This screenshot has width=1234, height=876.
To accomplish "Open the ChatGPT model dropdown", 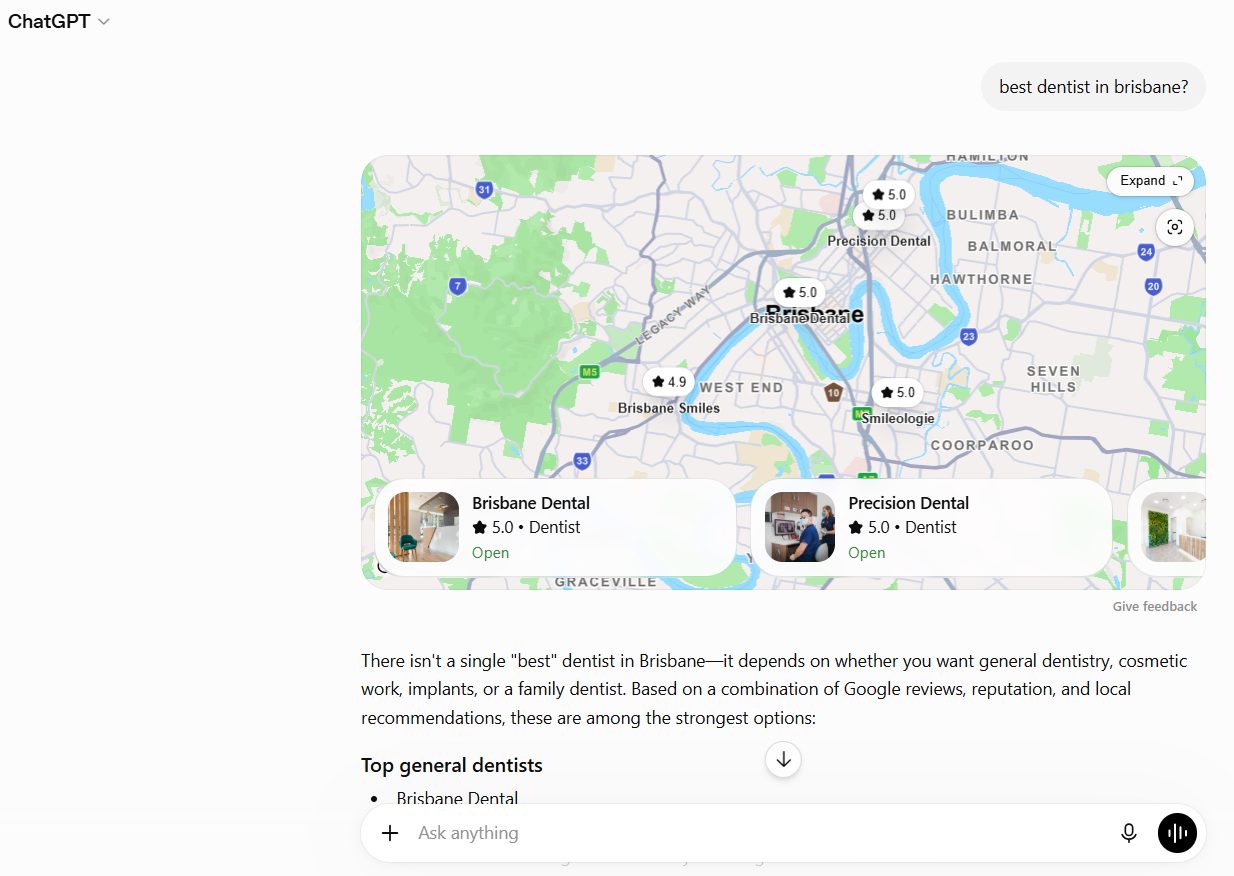I will [x=59, y=21].
